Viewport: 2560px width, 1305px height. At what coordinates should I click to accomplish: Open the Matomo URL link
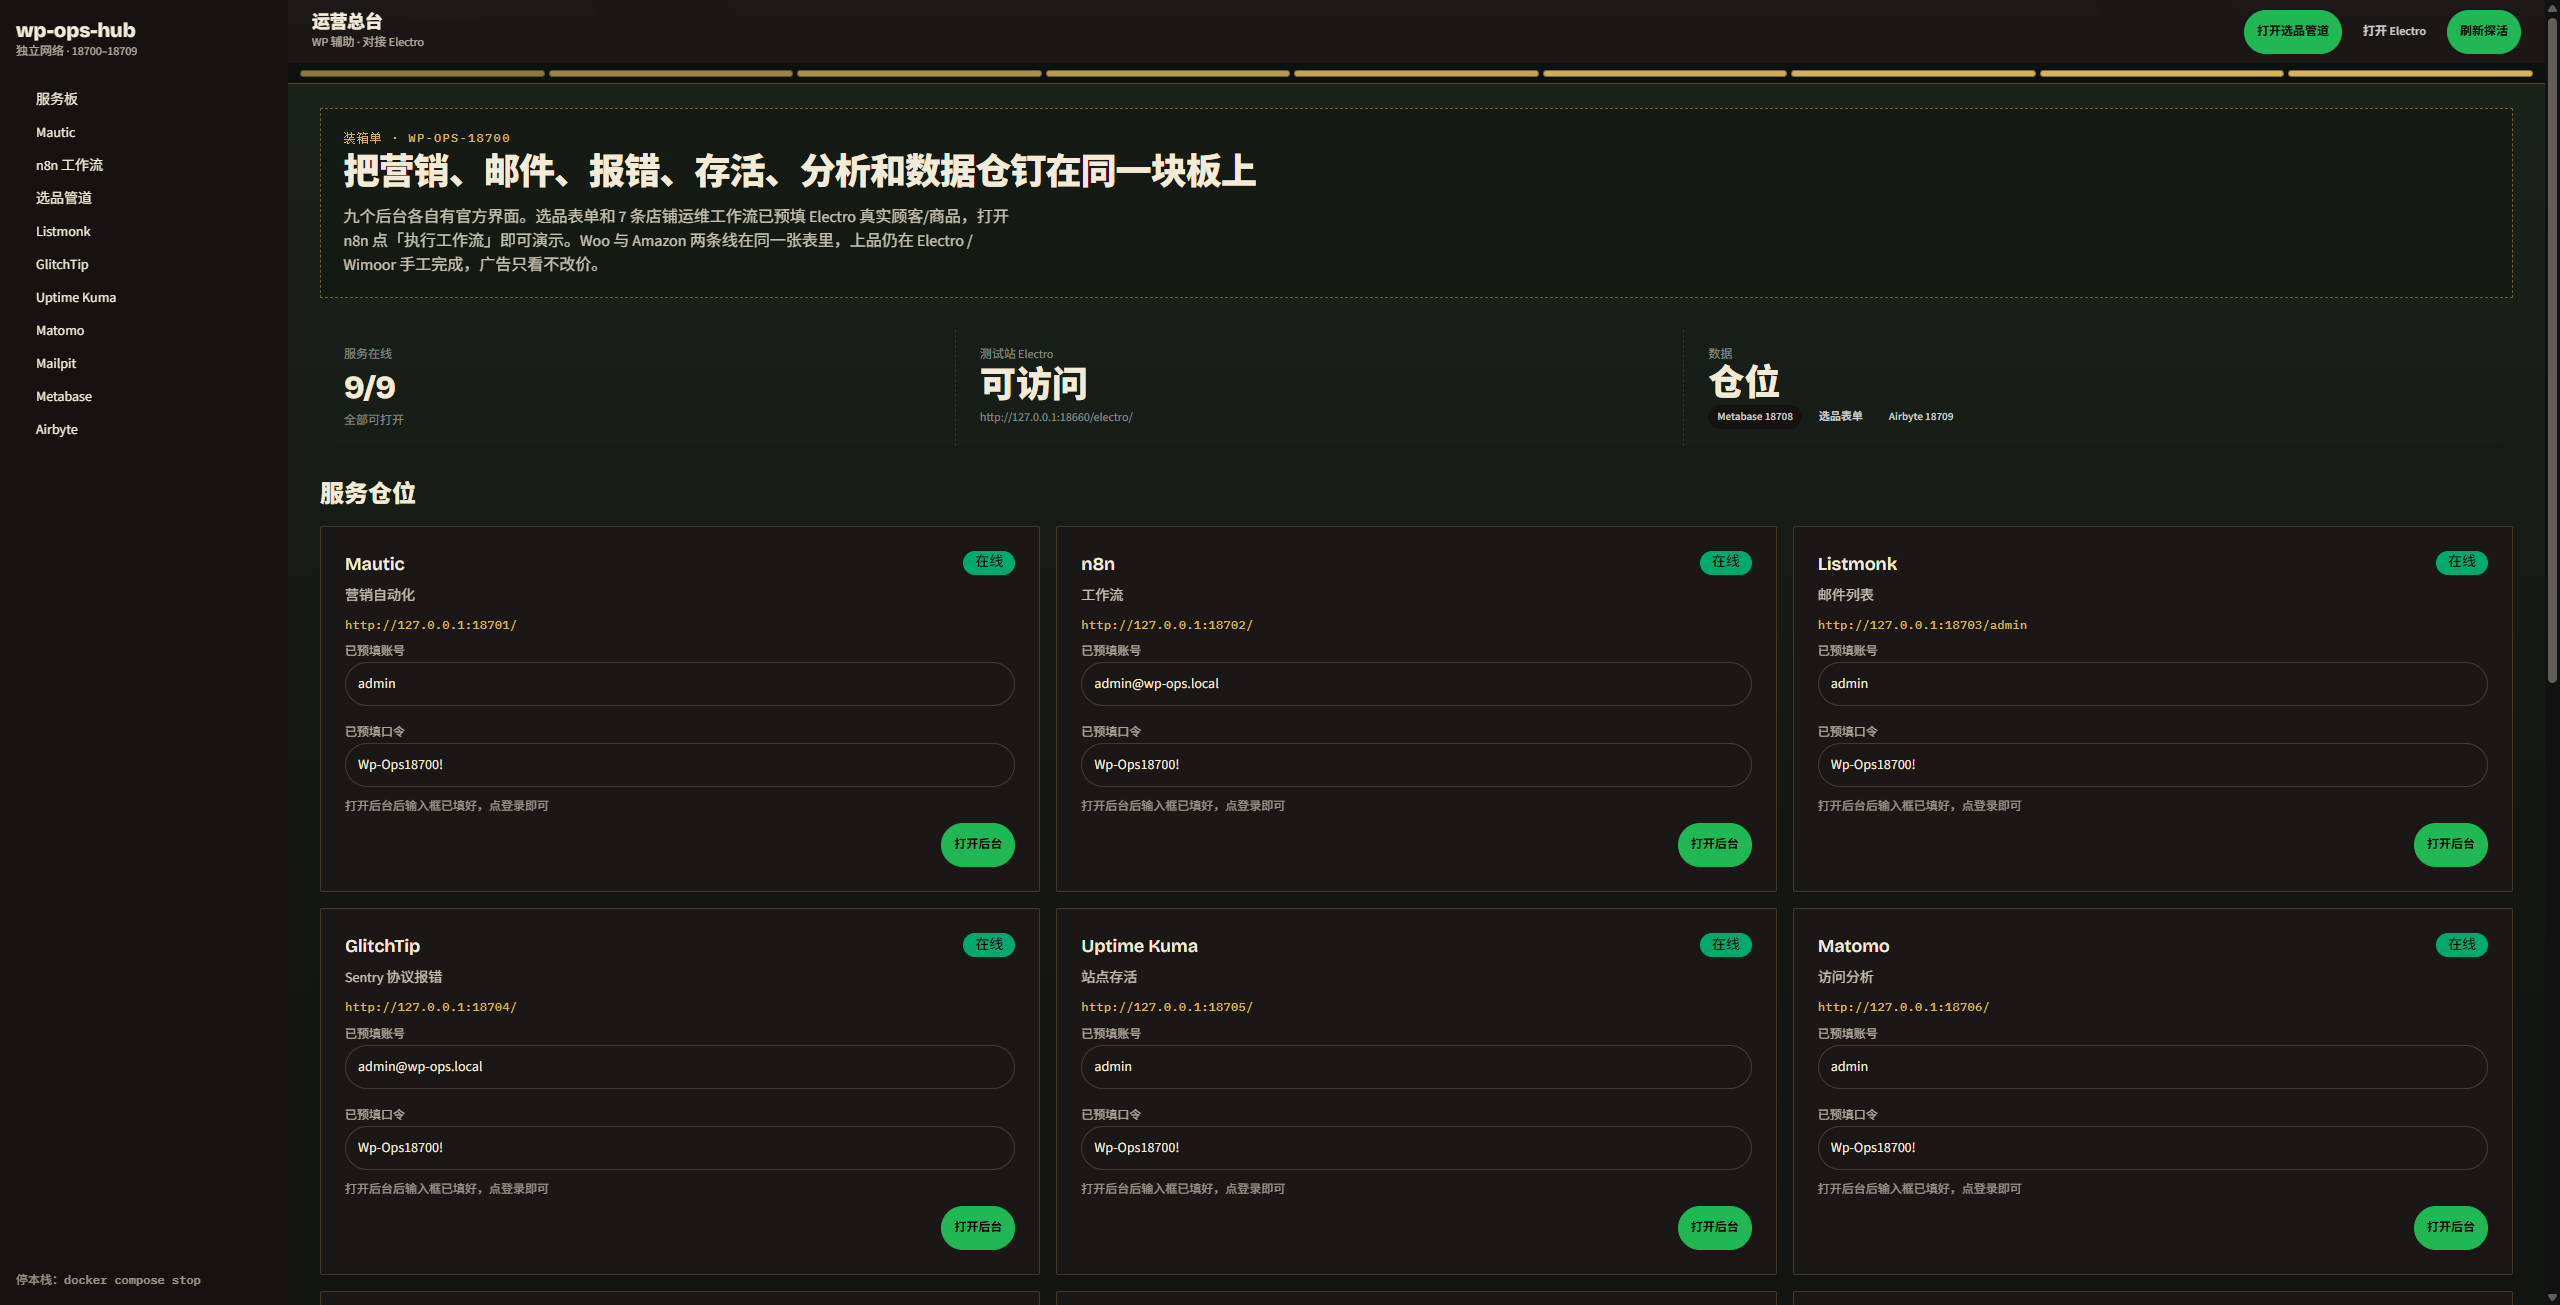1903,1007
